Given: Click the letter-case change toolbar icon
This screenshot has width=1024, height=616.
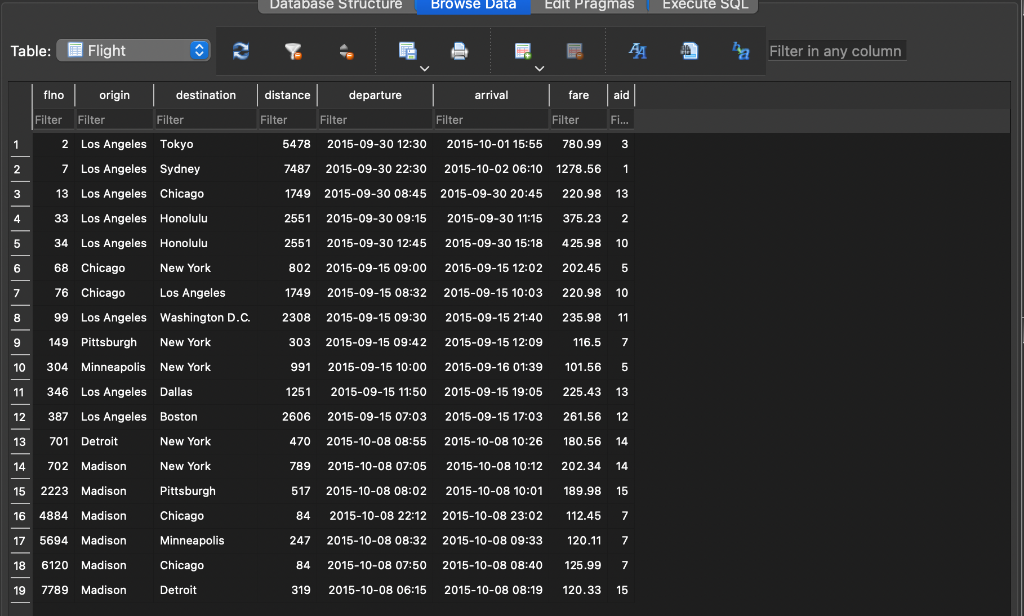Looking at the screenshot, I should 740,51.
